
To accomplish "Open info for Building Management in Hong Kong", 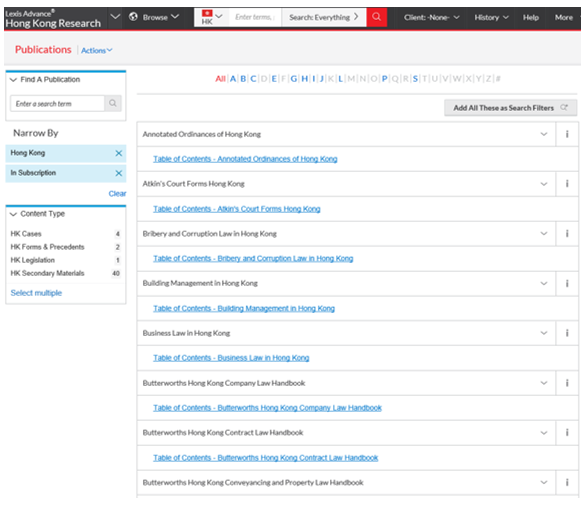I will tap(567, 283).
